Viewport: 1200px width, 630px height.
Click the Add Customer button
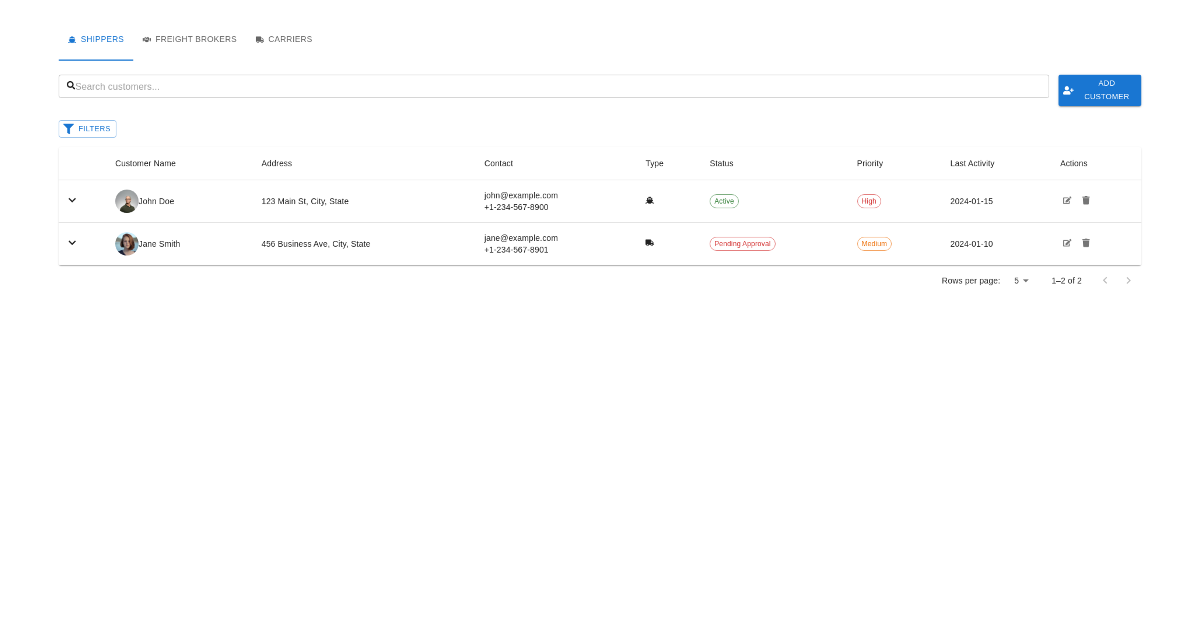pos(1099,89)
